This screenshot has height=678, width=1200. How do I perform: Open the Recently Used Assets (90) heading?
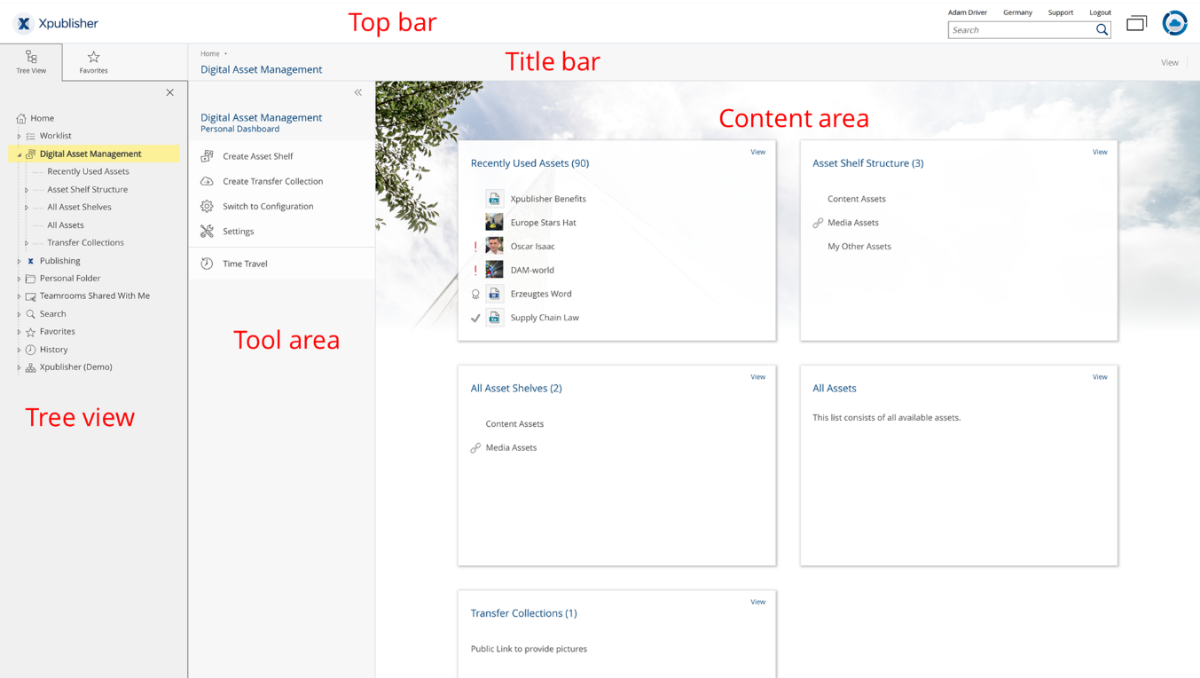click(530, 163)
